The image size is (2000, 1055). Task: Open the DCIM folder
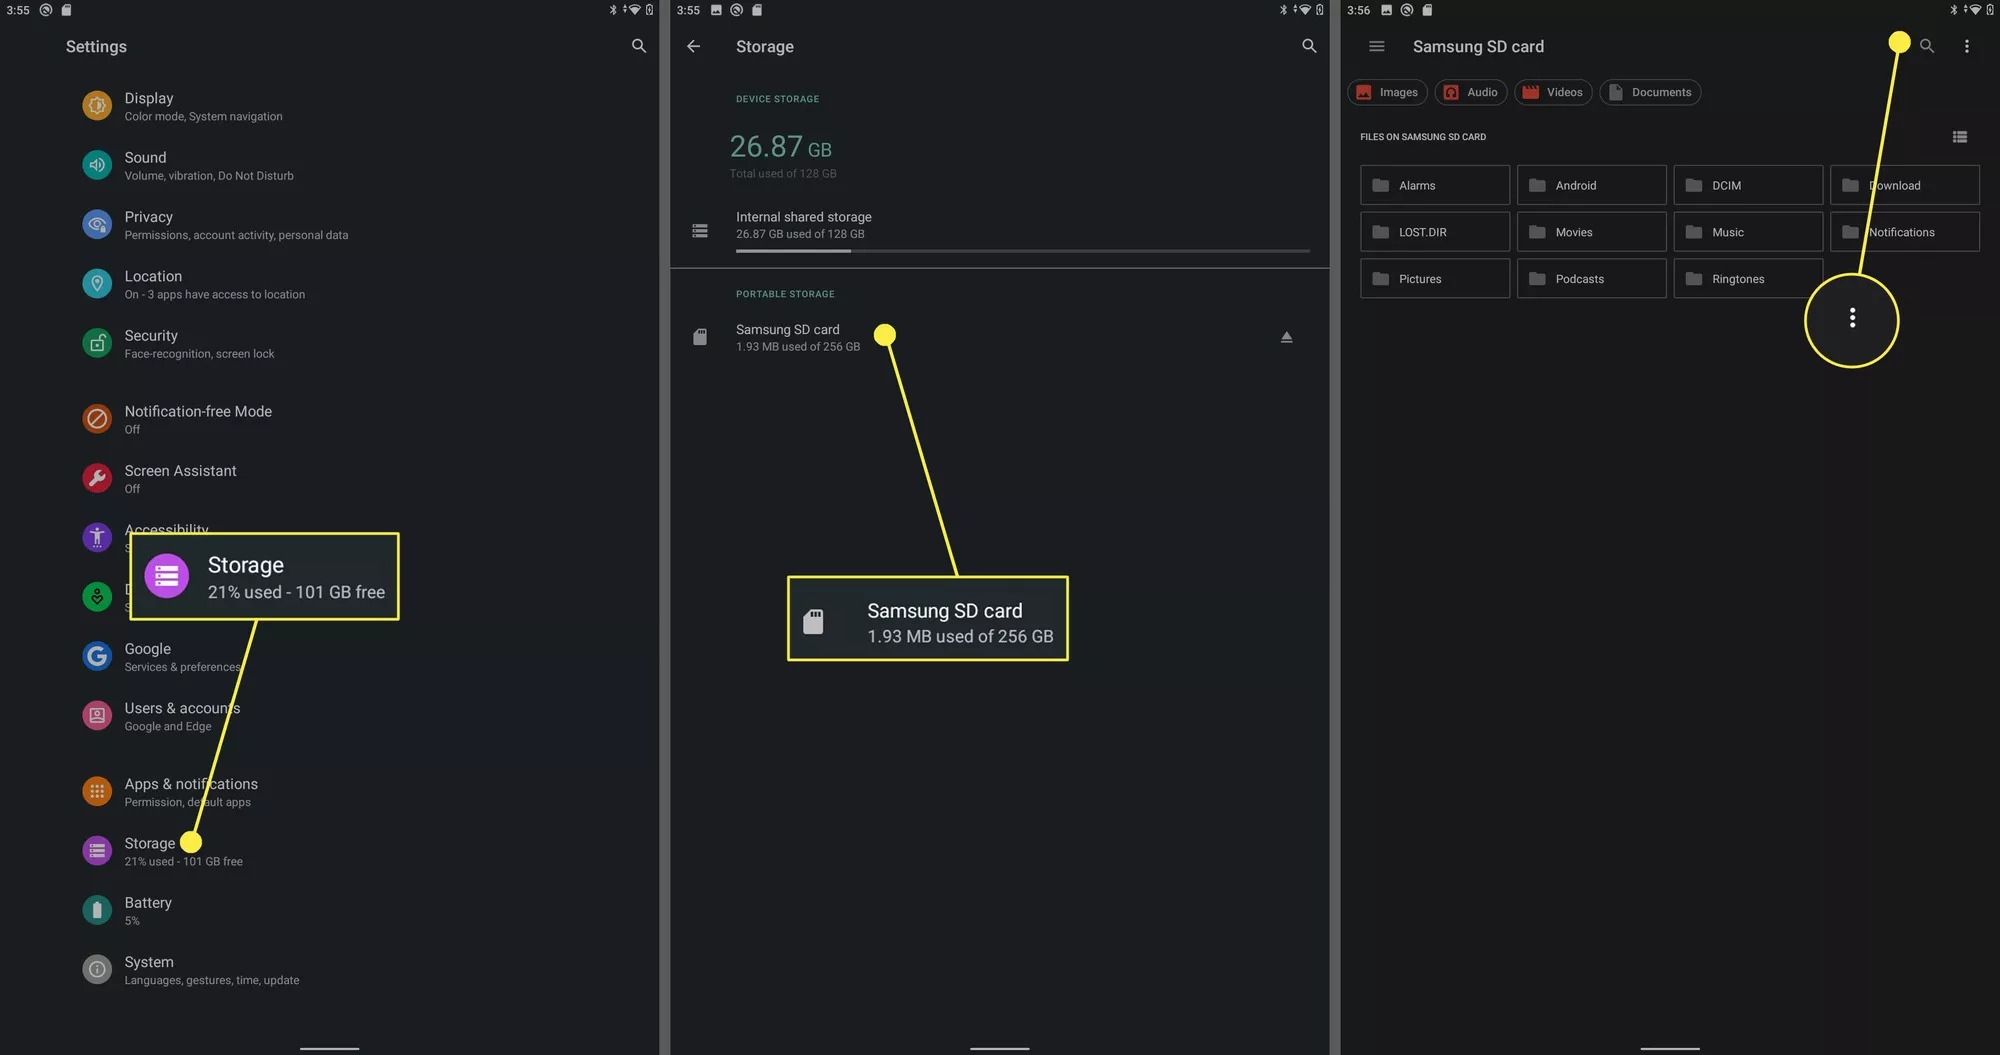pyautogui.click(x=1748, y=185)
